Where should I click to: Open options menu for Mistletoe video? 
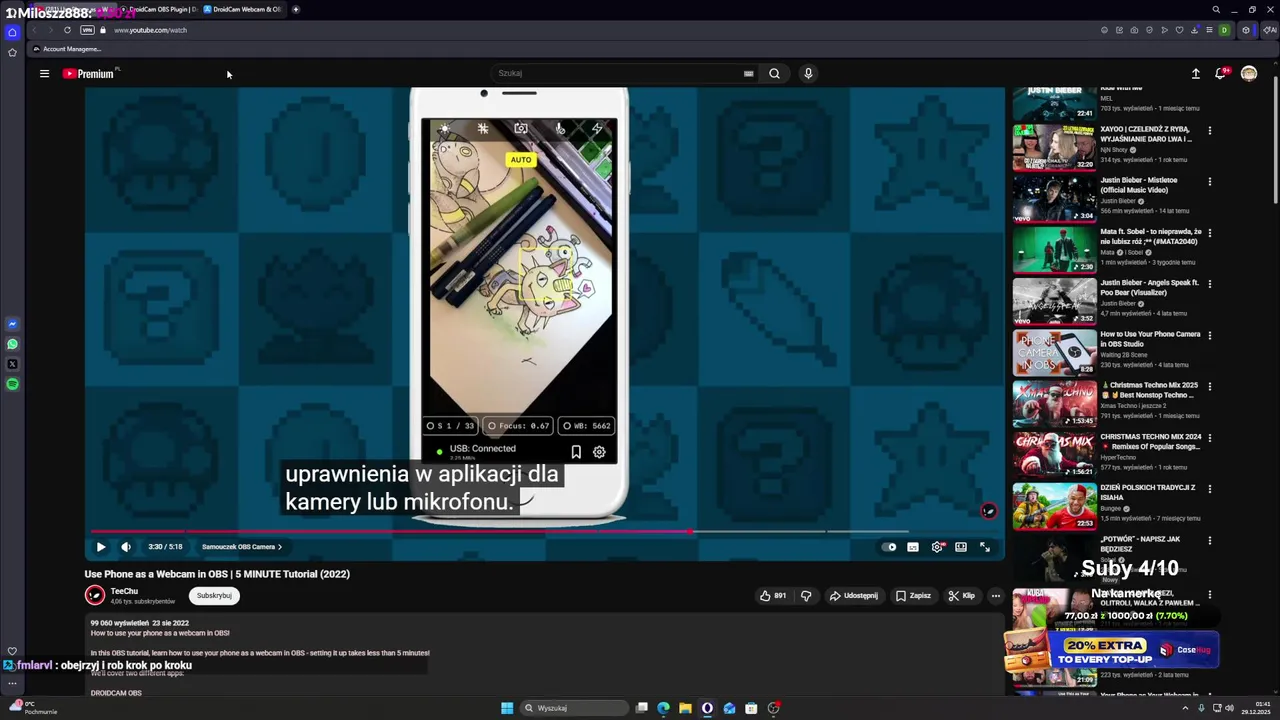click(x=1210, y=182)
